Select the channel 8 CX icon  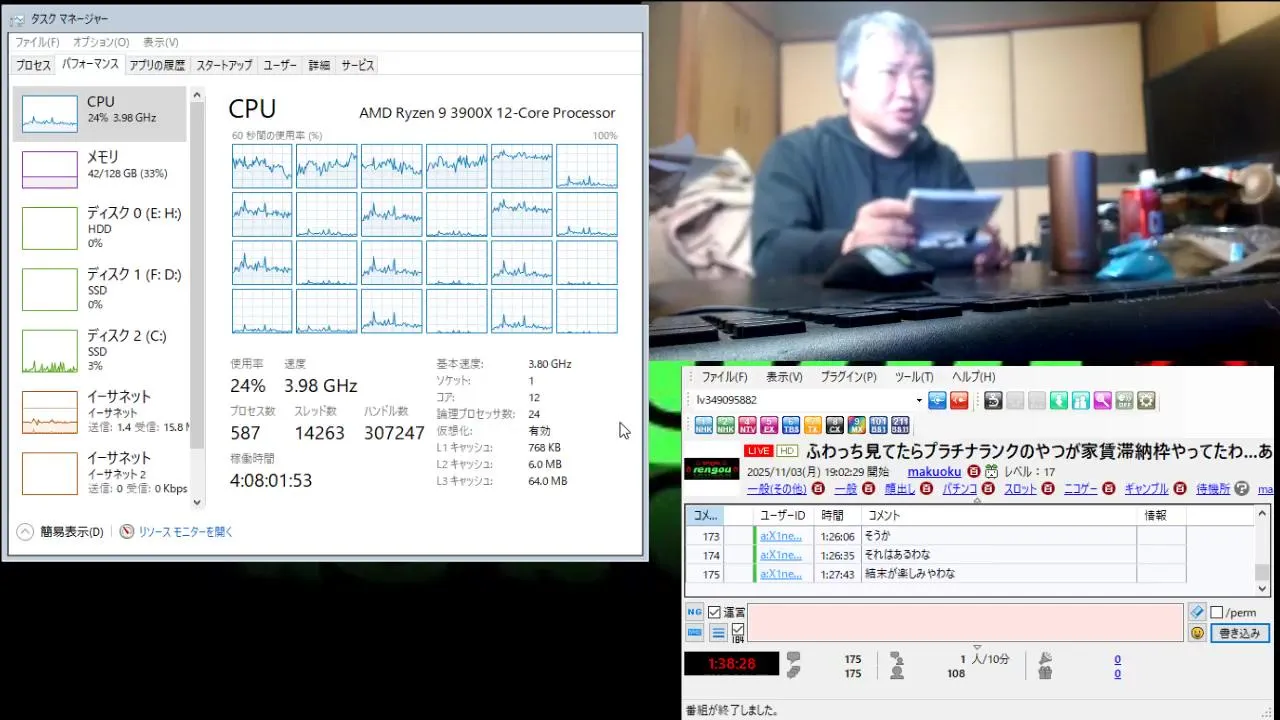[x=835, y=425]
